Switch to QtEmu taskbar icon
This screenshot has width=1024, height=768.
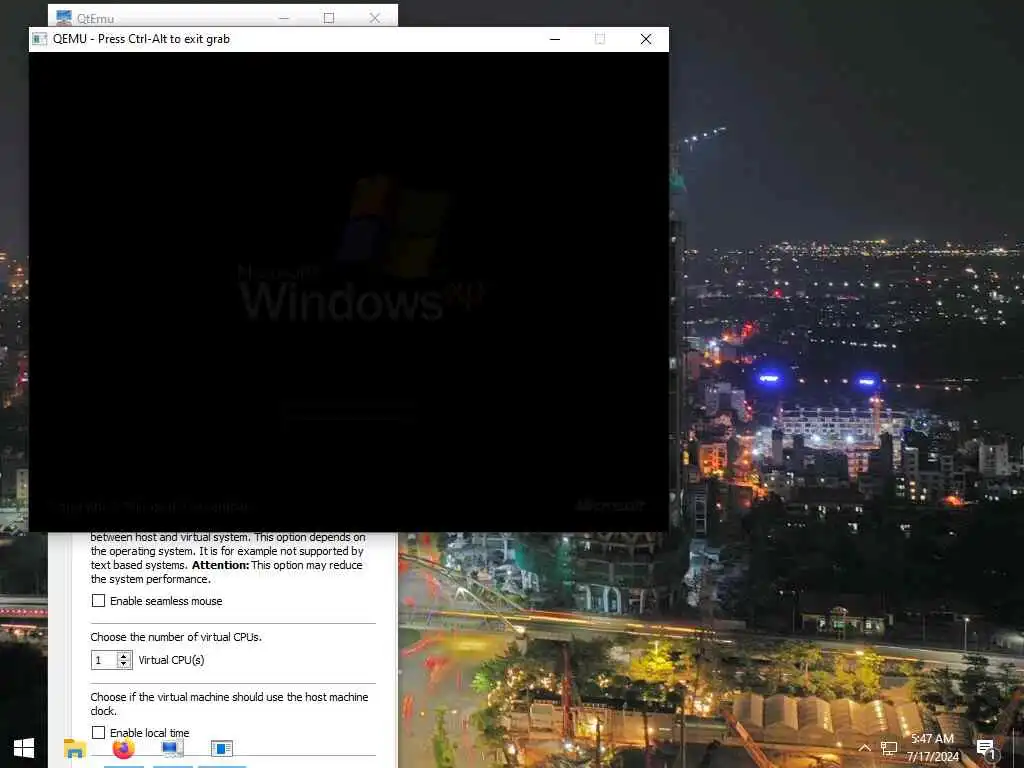172,748
